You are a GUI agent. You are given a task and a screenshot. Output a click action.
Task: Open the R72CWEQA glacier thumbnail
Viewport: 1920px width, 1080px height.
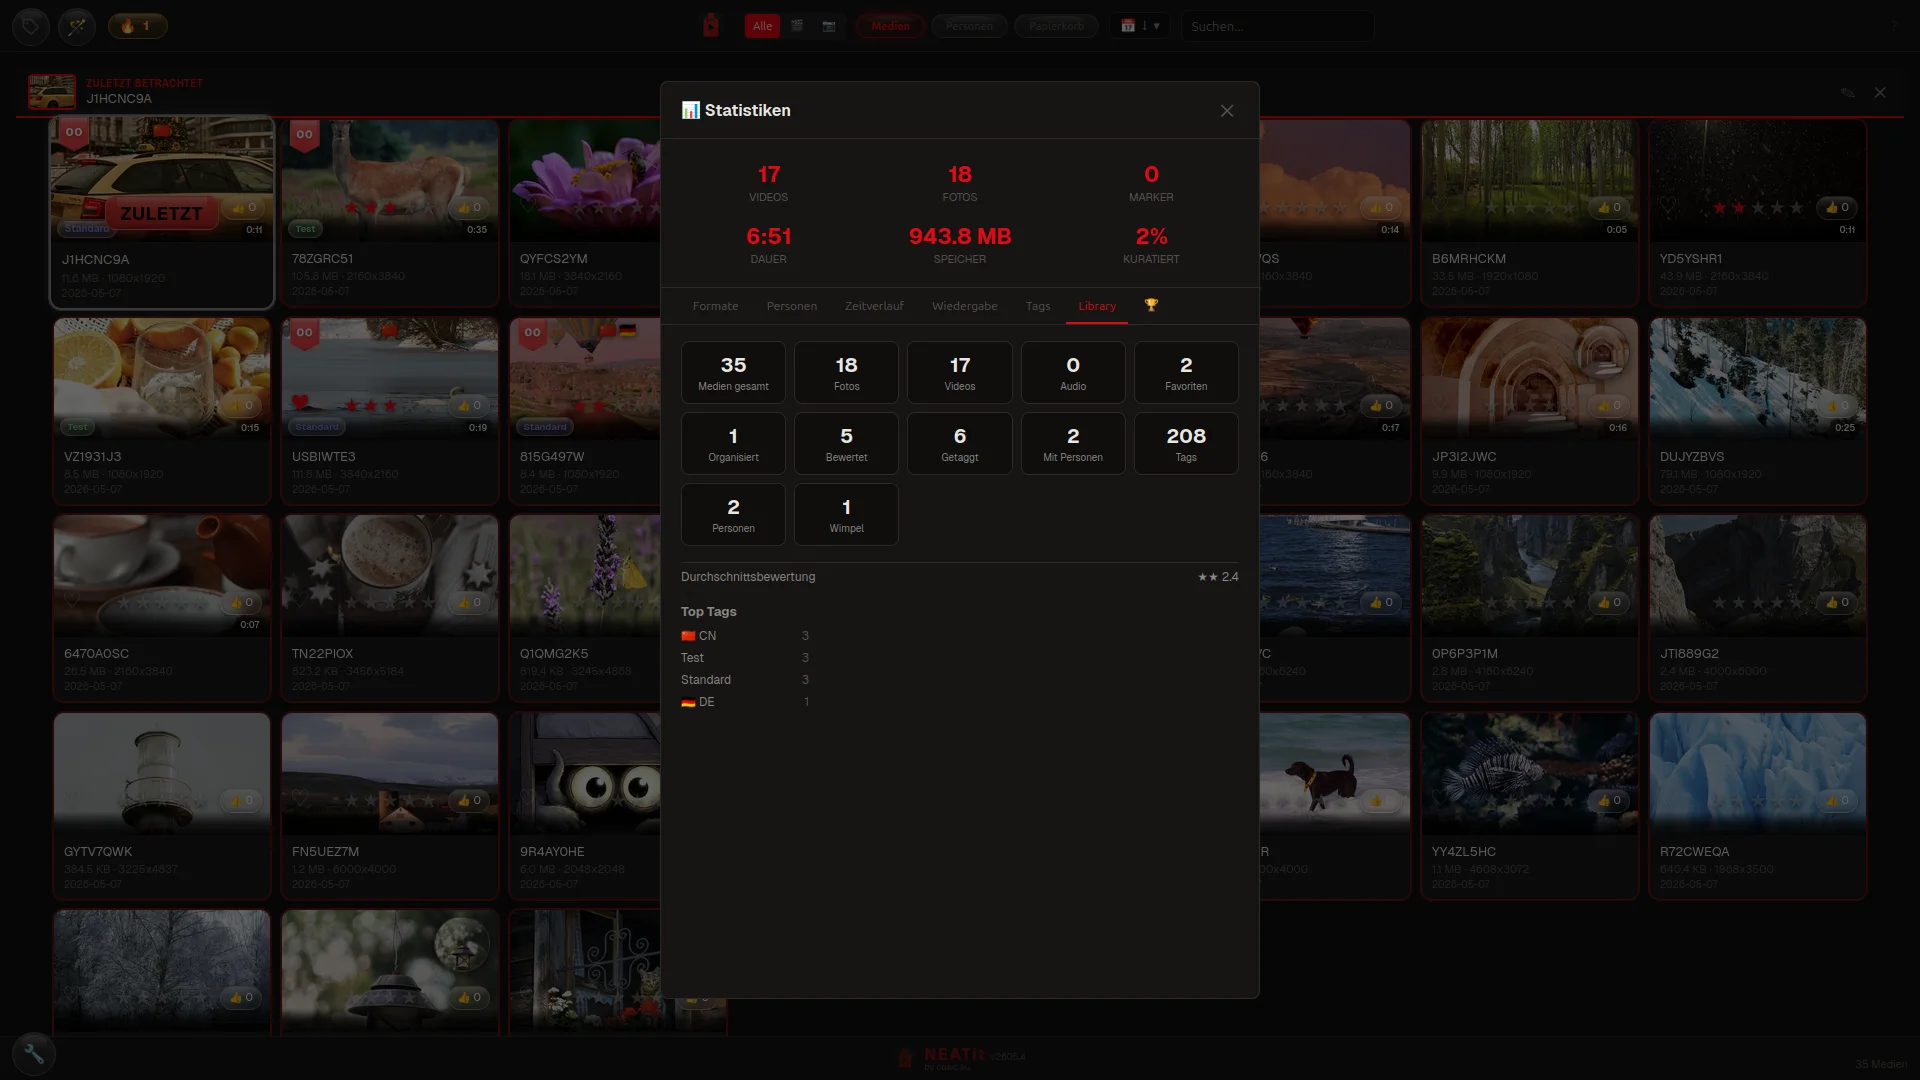(1758, 773)
